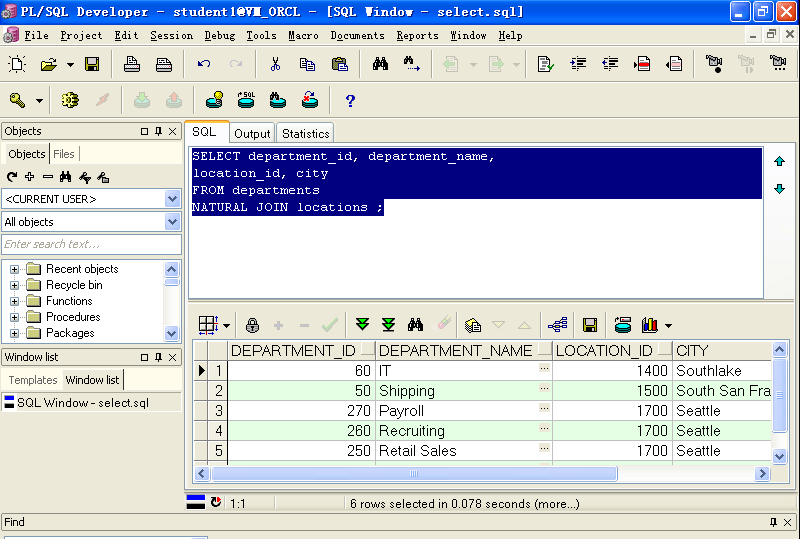Expand the Procedures tree node
Image resolution: width=800 pixels, height=539 pixels.
(15, 317)
